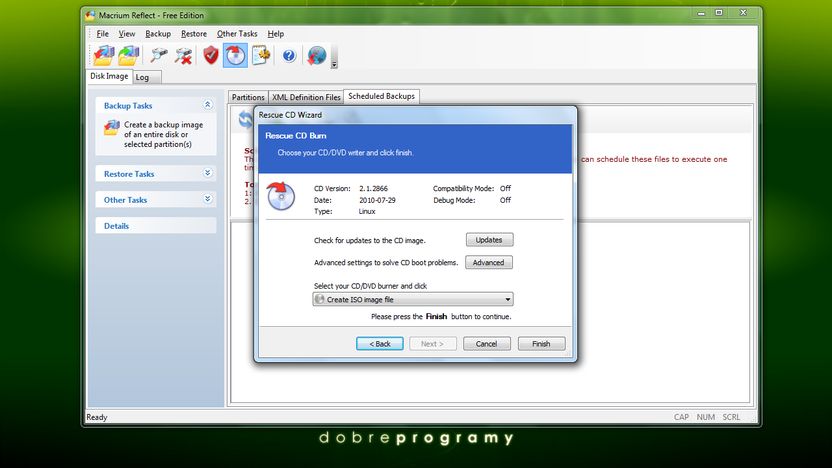Screen dimensions: 832x468
Task: Click the Date value 2010-07-29
Action: coord(377,200)
